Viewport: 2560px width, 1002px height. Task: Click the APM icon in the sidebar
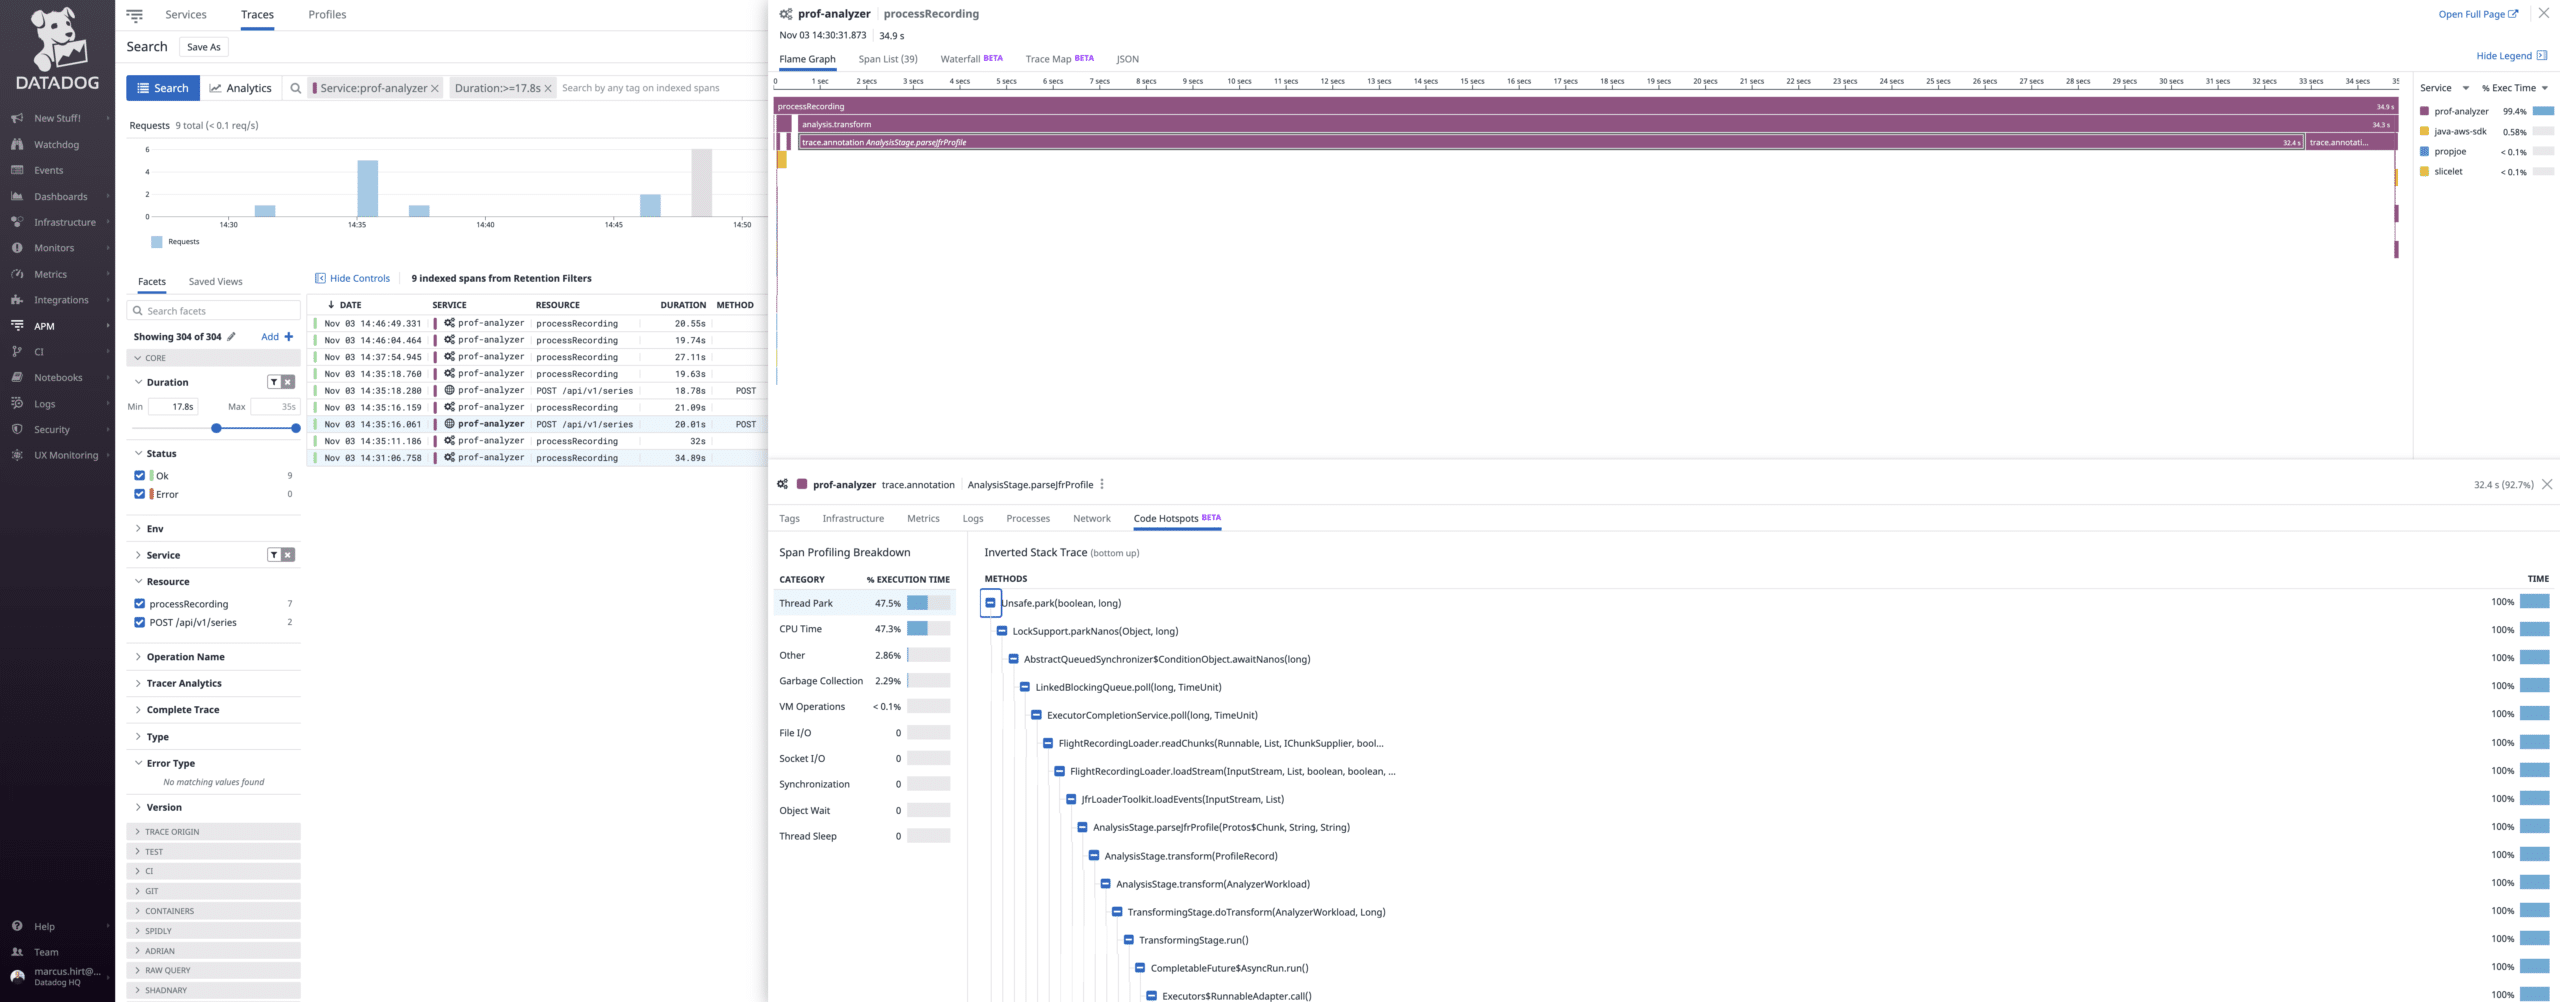pyautogui.click(x=17, y=326)
